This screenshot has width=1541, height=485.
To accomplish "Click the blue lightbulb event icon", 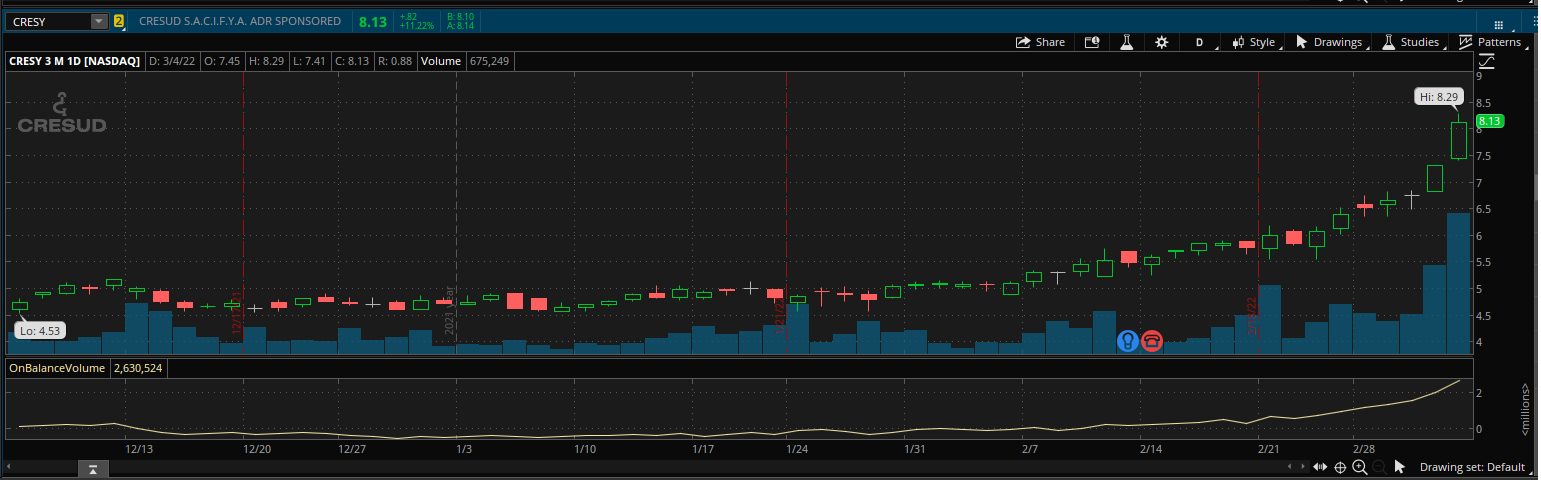I will (x=1128, y=341).
